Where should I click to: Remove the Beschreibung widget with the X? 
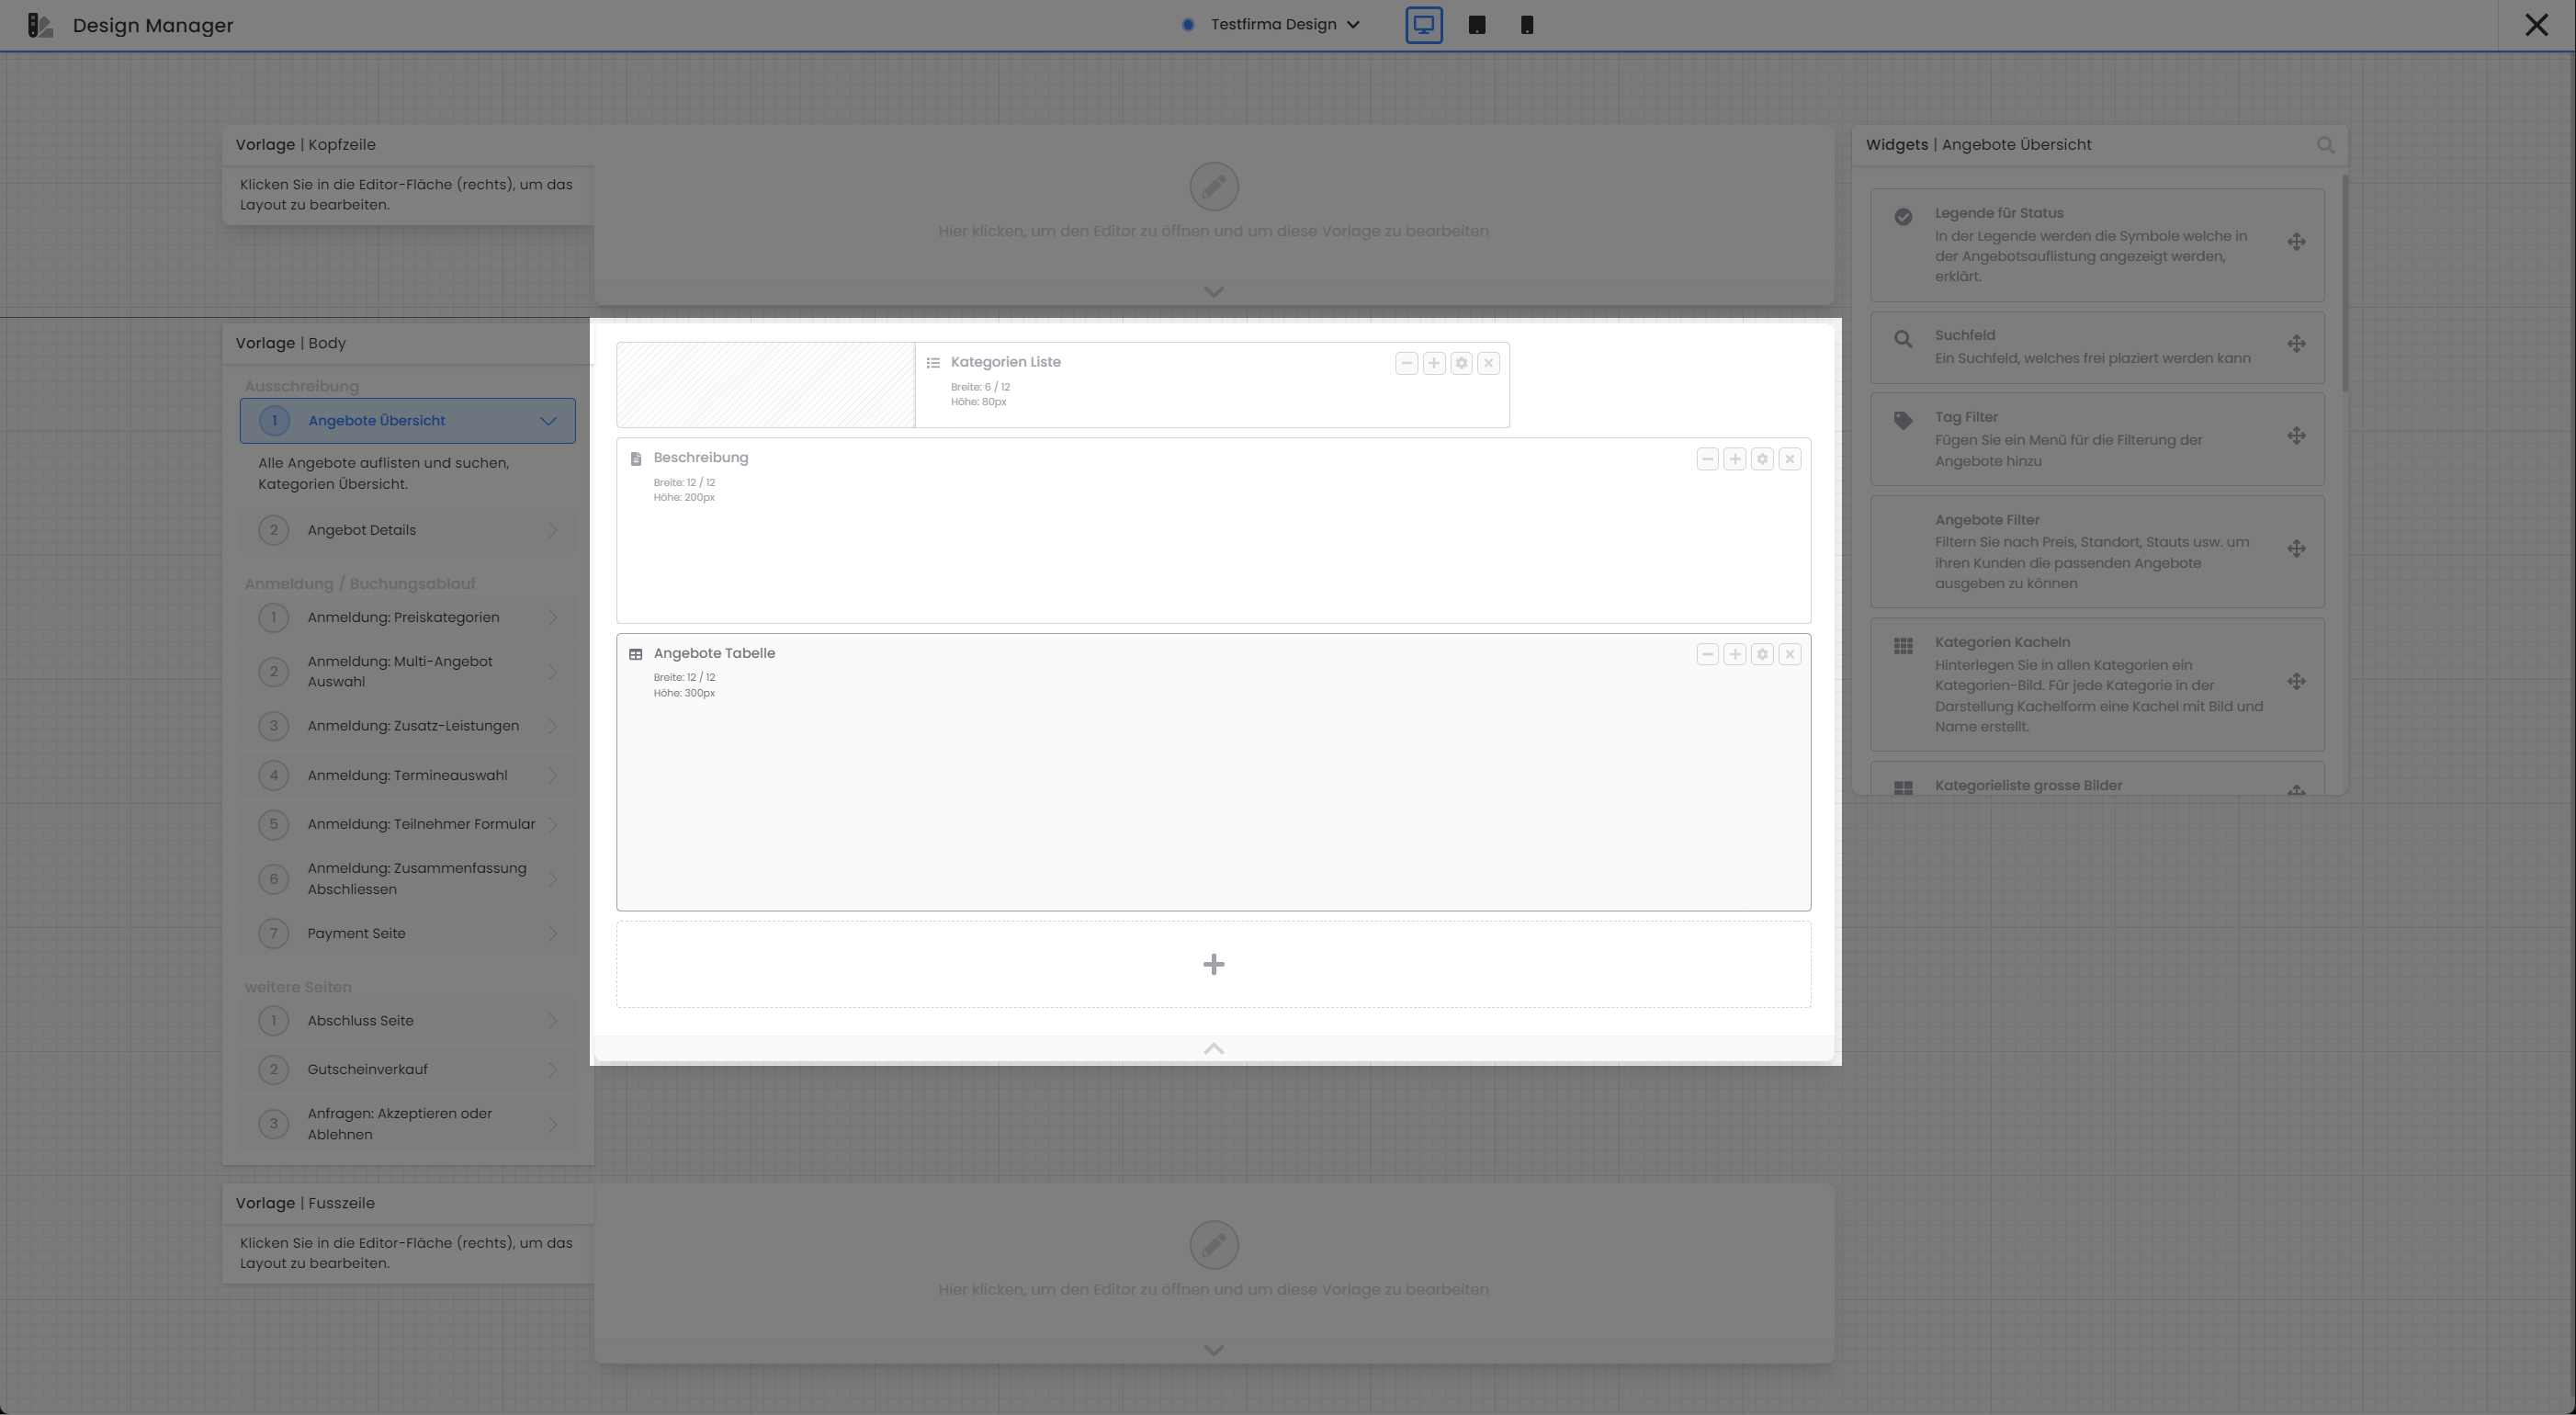pos(1790,458)
